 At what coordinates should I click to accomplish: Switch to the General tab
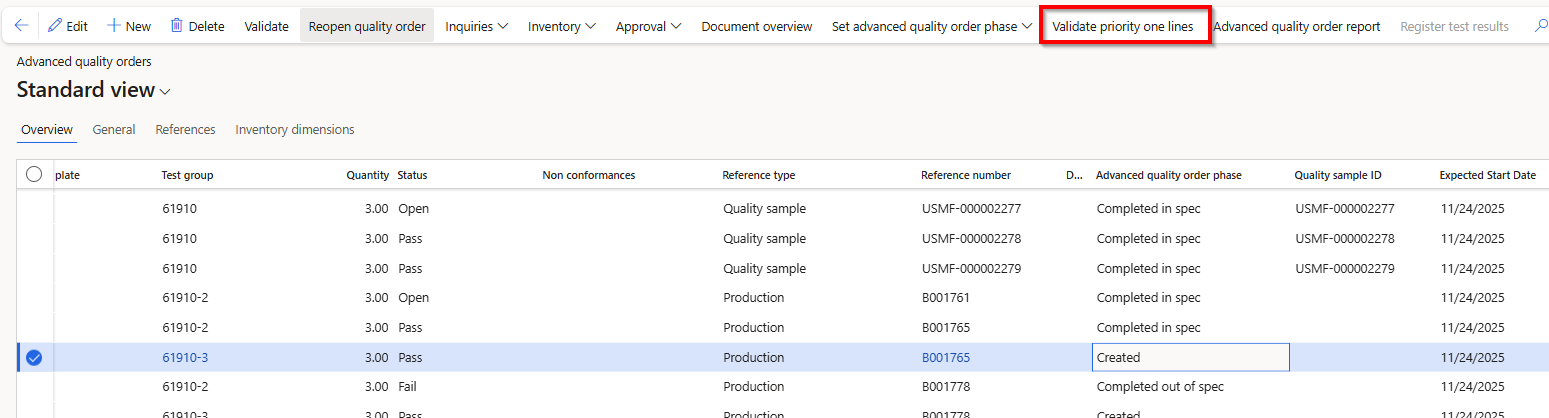coord(114,130)
